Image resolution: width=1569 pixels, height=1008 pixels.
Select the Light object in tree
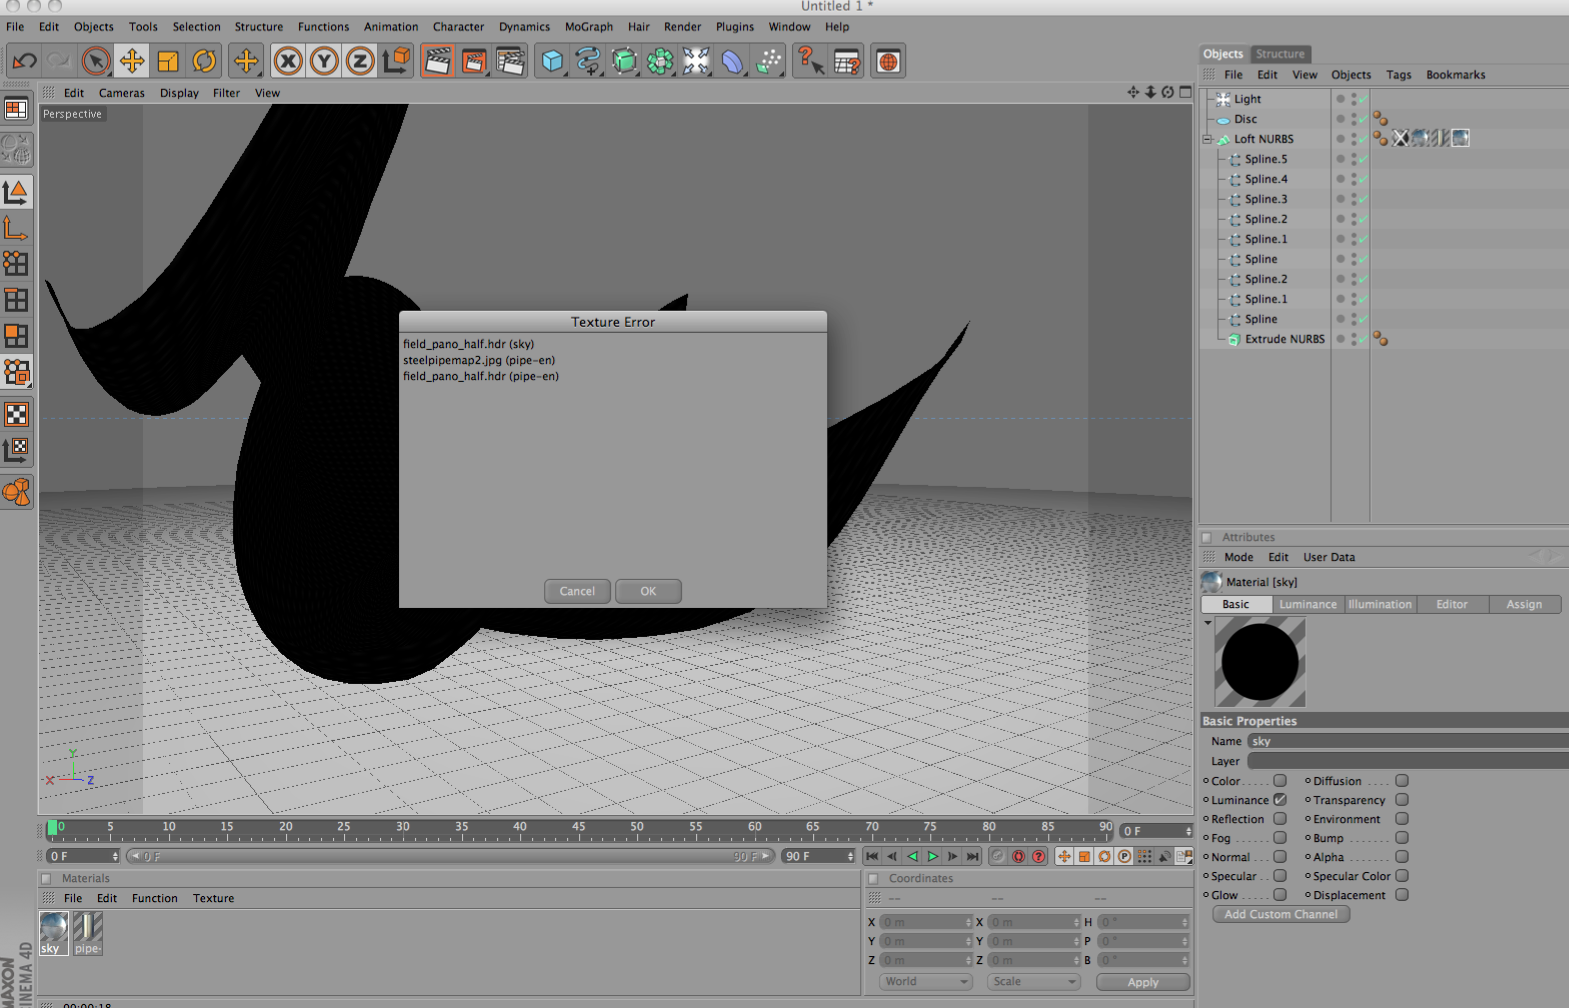pos(1247,99)
